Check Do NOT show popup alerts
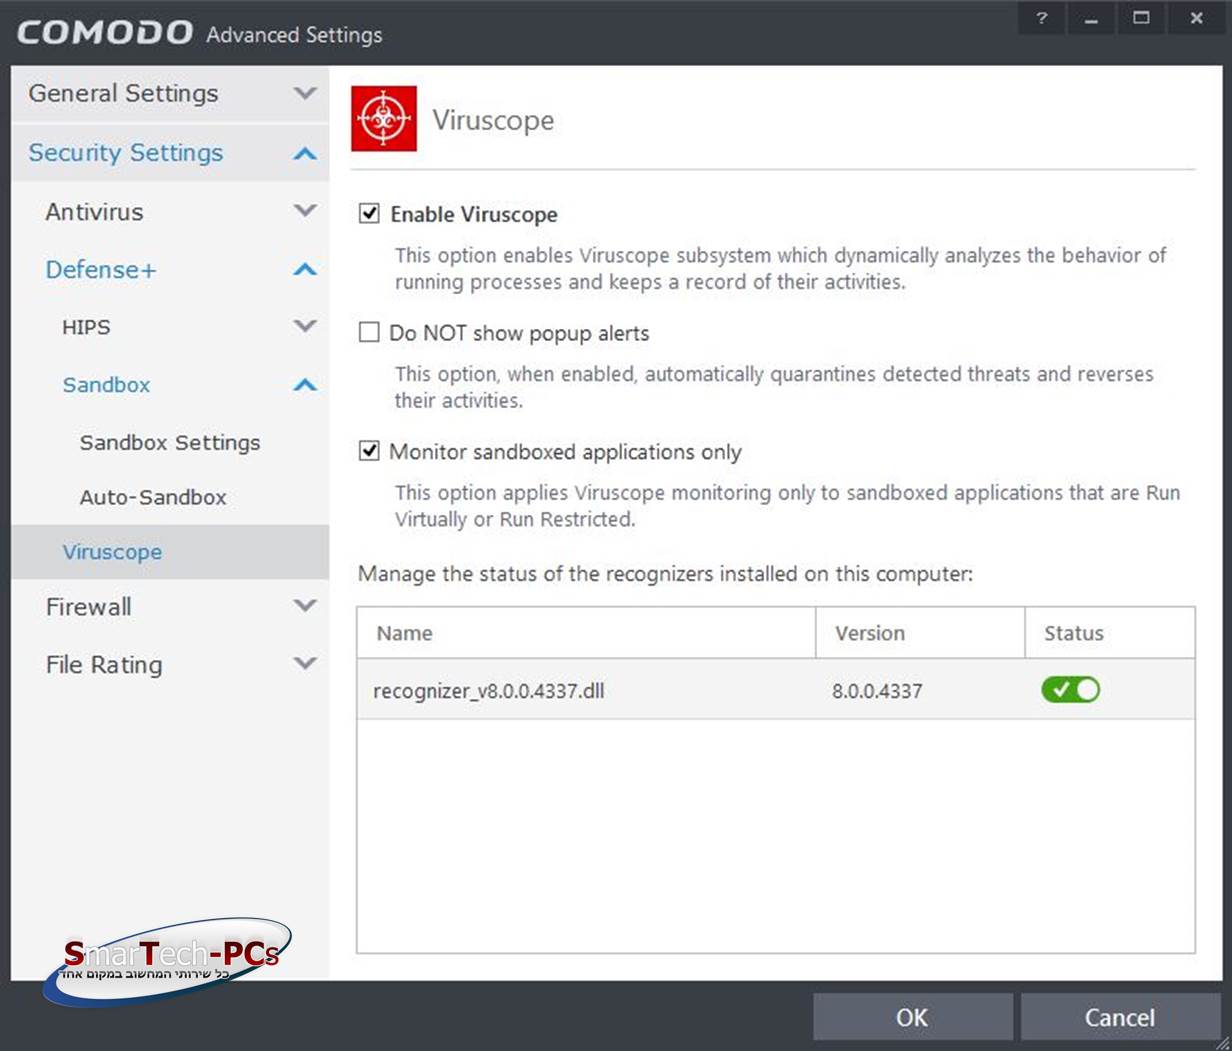 369,332
